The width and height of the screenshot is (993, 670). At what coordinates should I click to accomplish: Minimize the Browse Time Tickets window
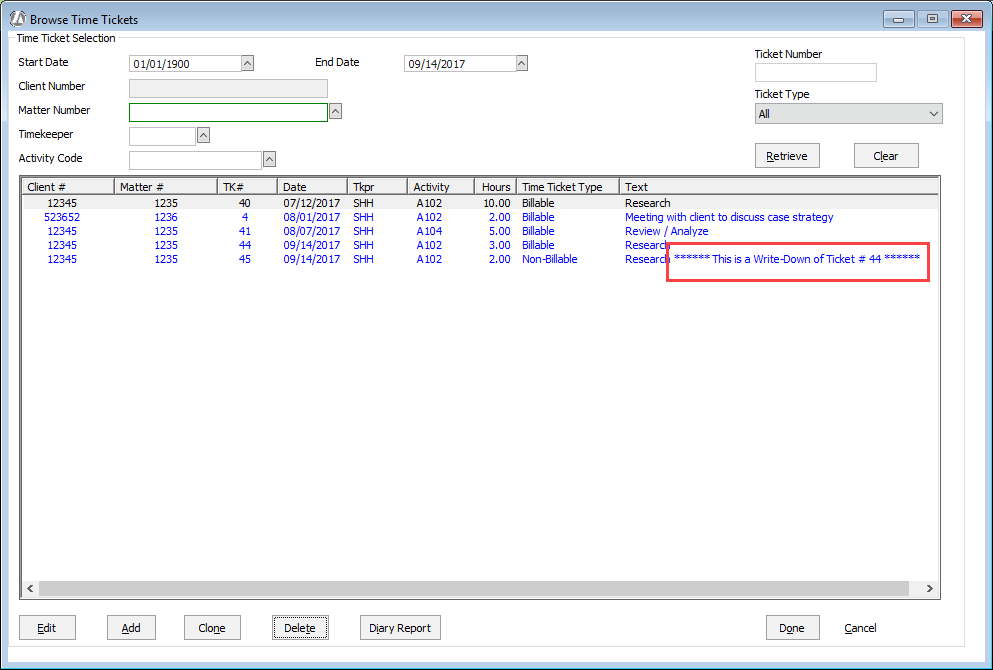[x=899, y=19]
